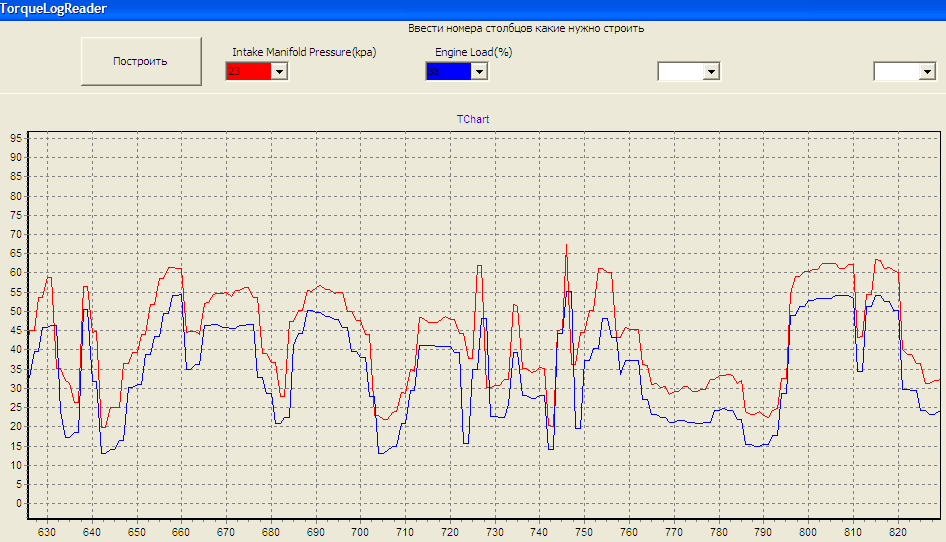Image resolution: width=946 pixels, height=542 pixels.
Task: Click the TChart chart title
Action: (x=473, y=119)
